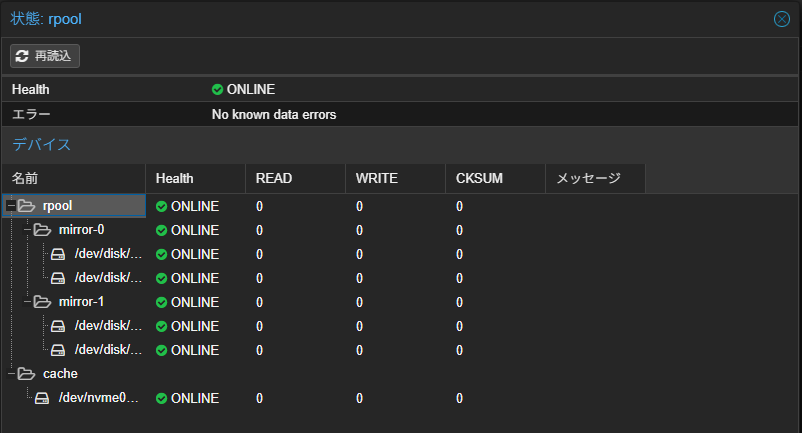802x433 pixels.
Task: Collapse the rpool tree node
Action: (x=11, y=206)
